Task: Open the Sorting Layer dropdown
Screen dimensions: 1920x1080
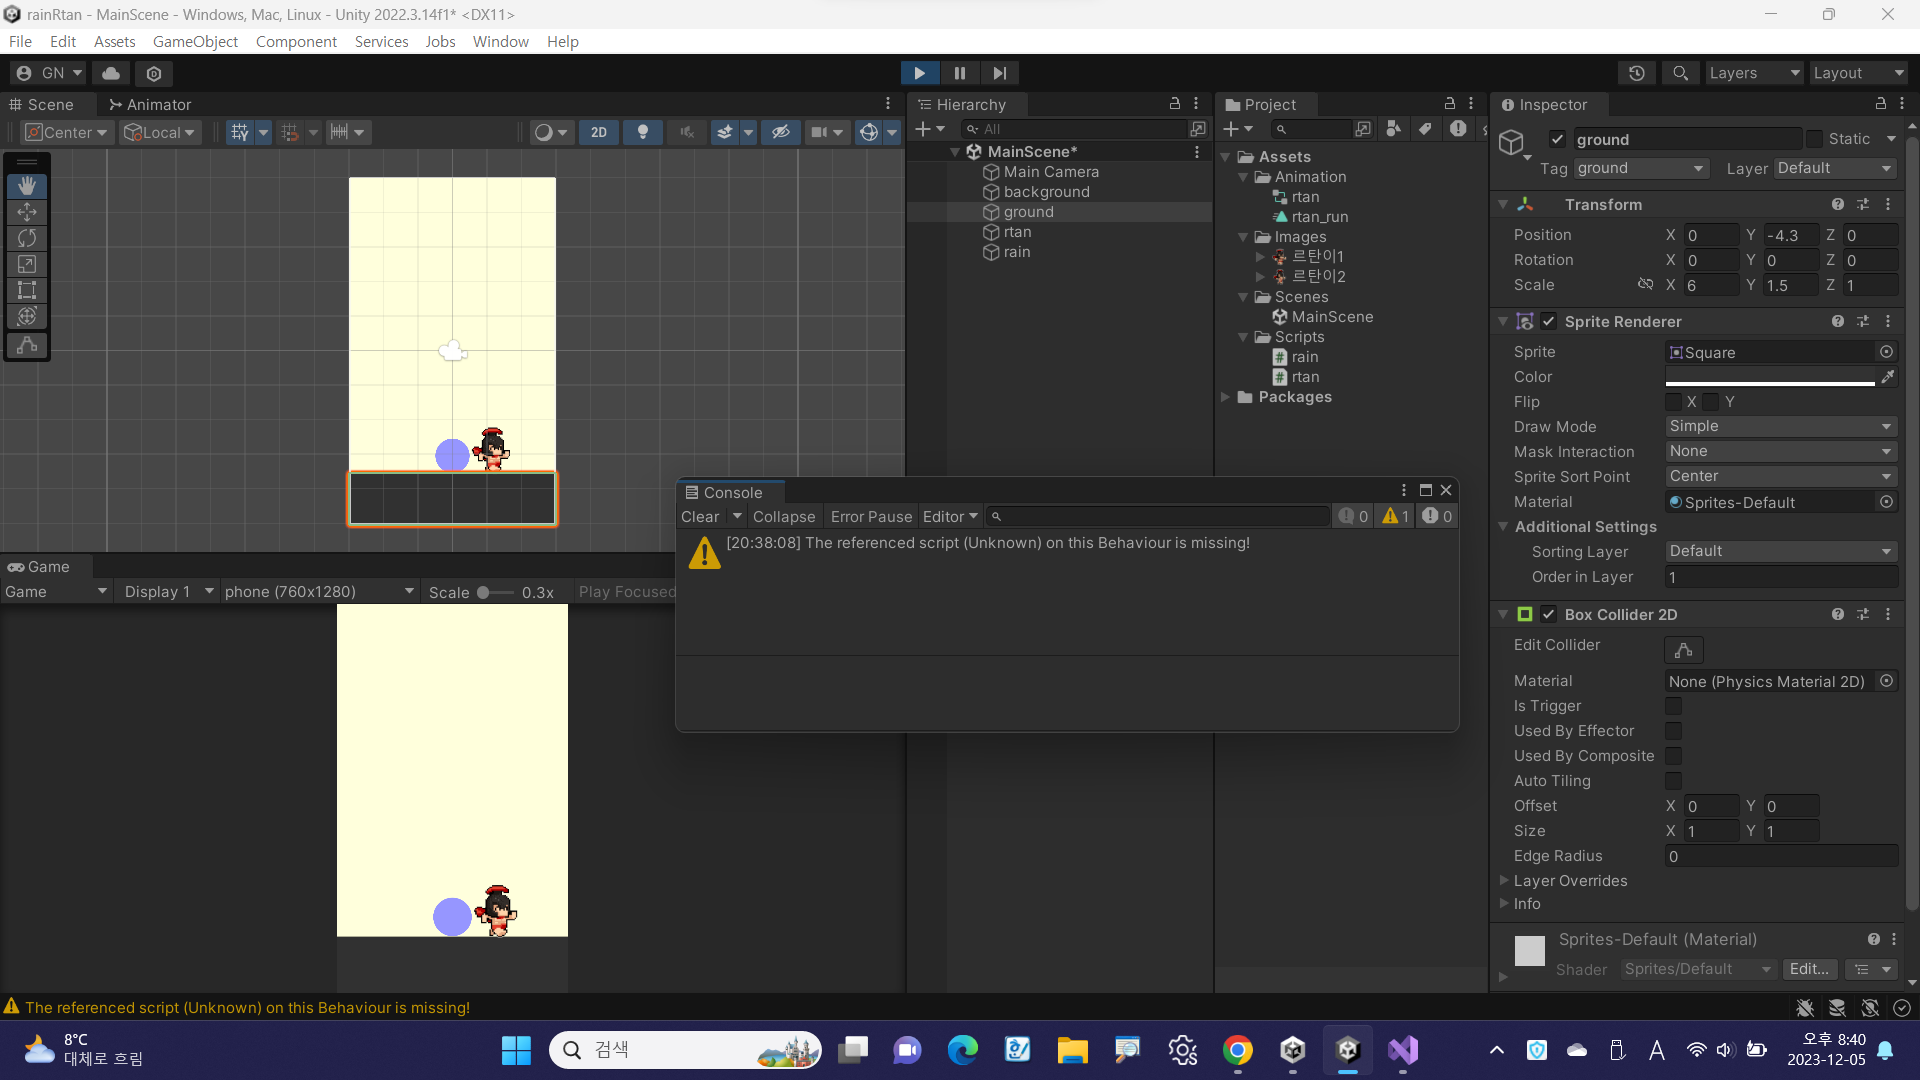Action: [1781, 551]
